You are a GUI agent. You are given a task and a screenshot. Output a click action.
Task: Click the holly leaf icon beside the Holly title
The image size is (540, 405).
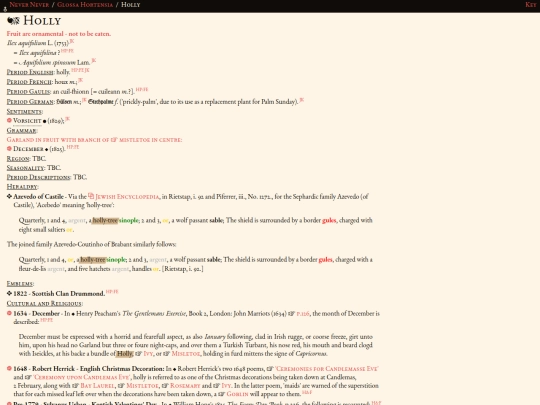click(x=13, y=21)
